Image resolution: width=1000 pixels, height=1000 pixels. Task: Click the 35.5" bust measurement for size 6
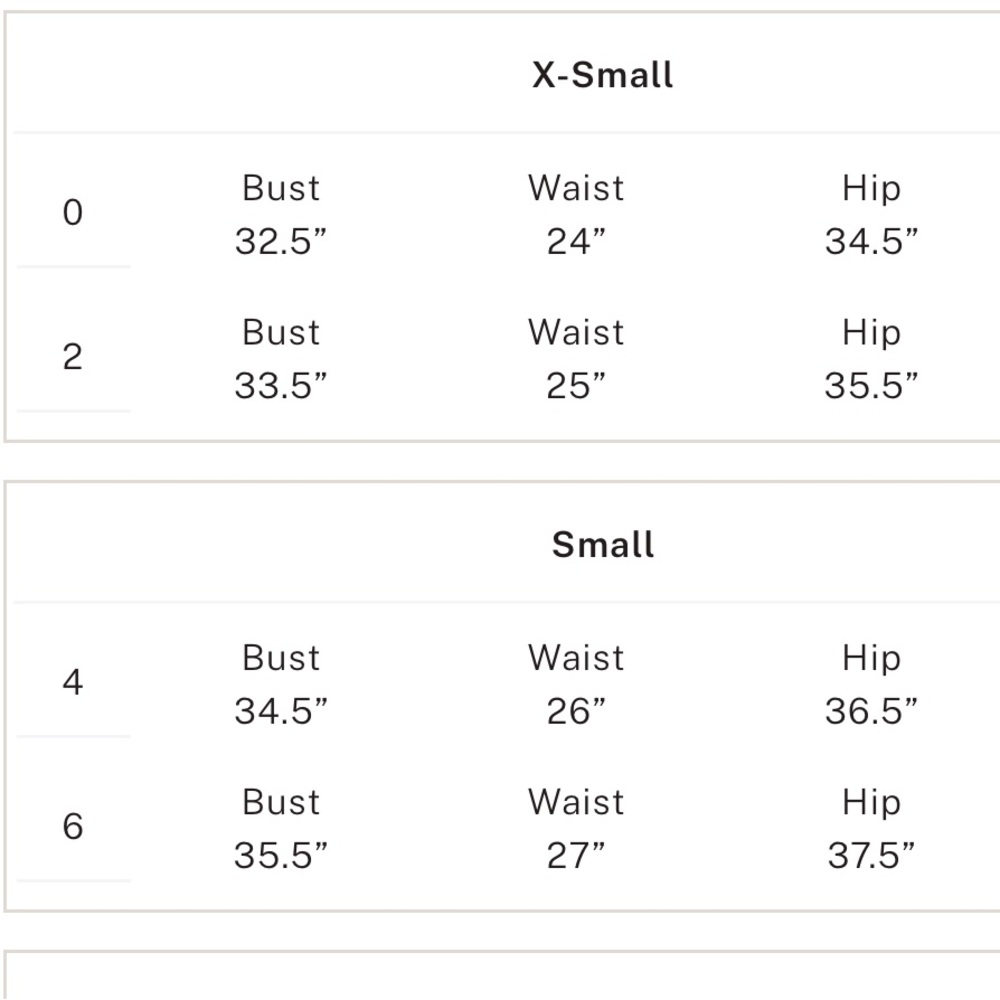pyautogui.click(x=281, y=855)
